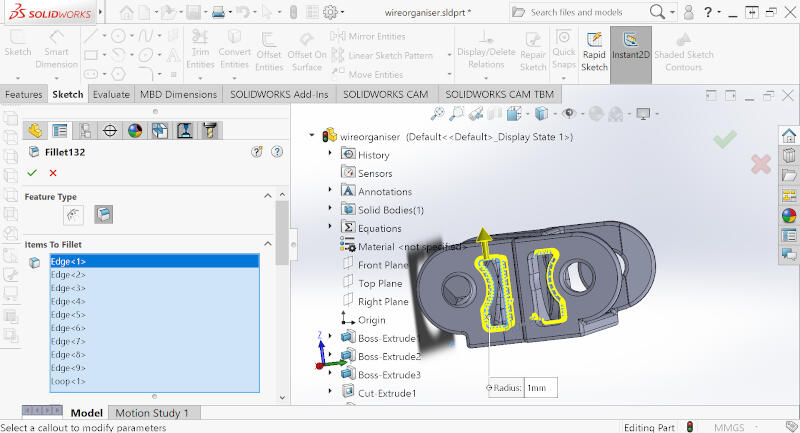
Task: Open Appearances color ball in task pane
Action: click(789, 215)
